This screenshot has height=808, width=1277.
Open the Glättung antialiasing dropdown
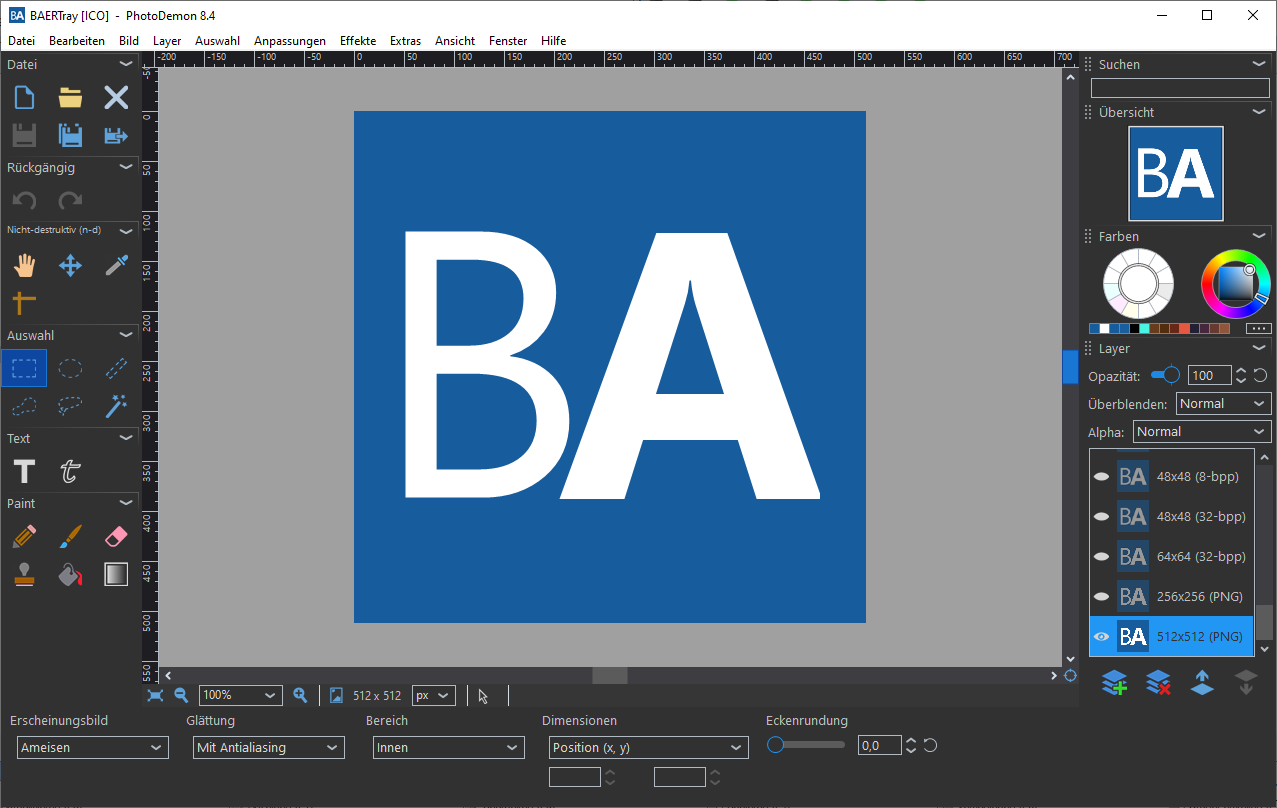tap(268, 747)
